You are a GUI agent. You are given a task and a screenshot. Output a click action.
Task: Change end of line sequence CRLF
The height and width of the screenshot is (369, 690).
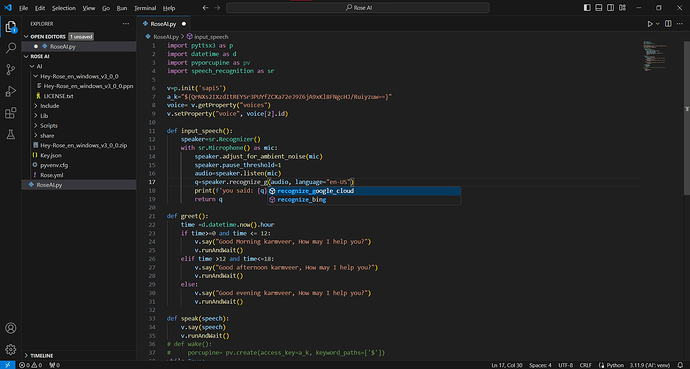[586, 365]
